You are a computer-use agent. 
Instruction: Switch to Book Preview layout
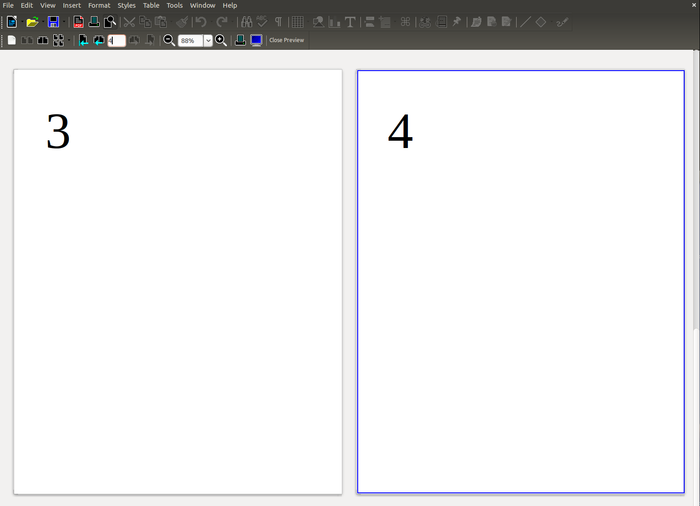point(43,40)
